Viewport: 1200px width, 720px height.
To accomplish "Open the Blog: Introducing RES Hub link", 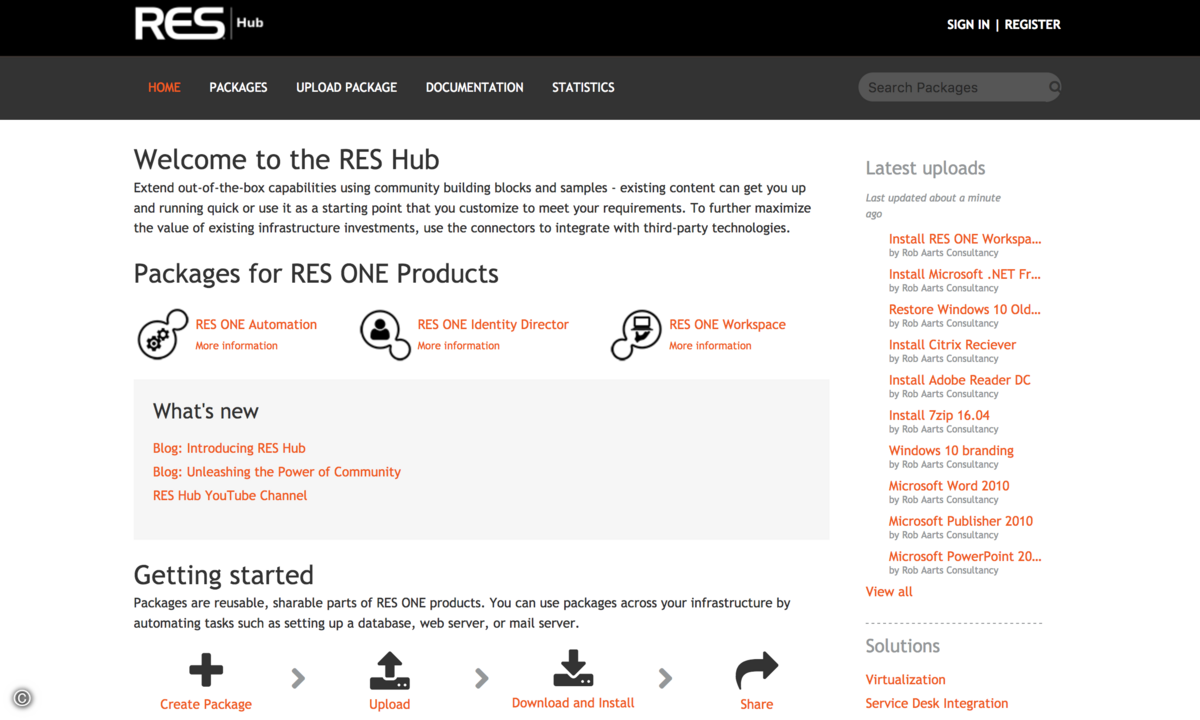I will (x=229, y=448).
